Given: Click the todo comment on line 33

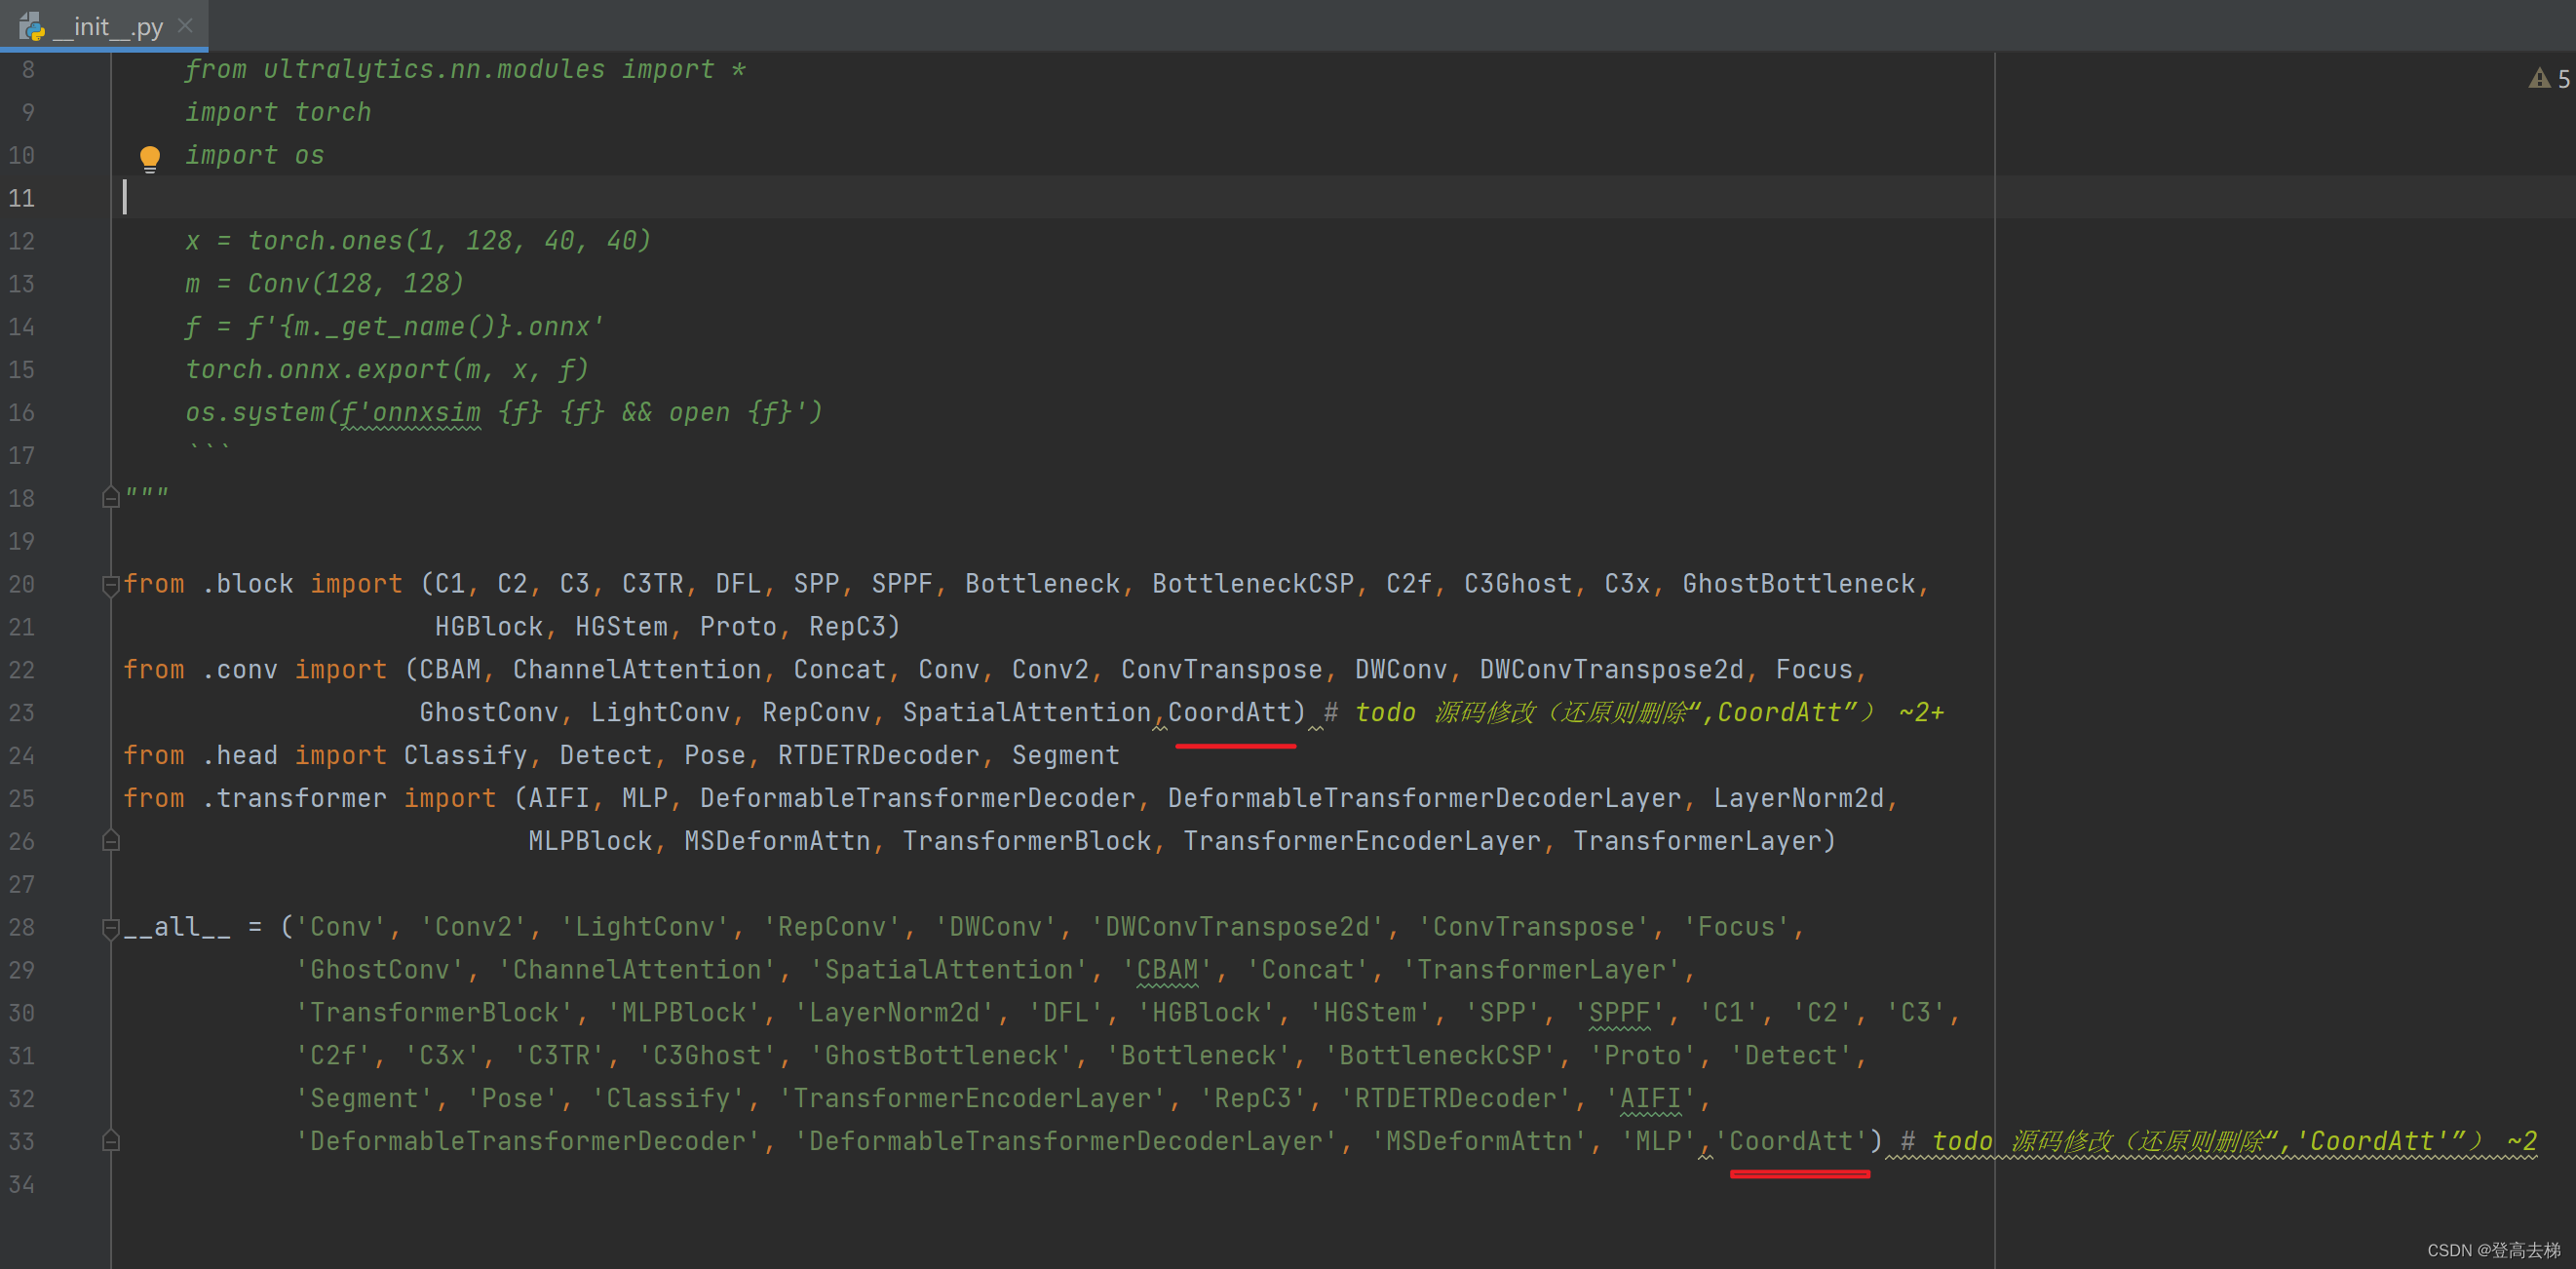Looking at the screenshot, I should [x=2219, y=1142].
